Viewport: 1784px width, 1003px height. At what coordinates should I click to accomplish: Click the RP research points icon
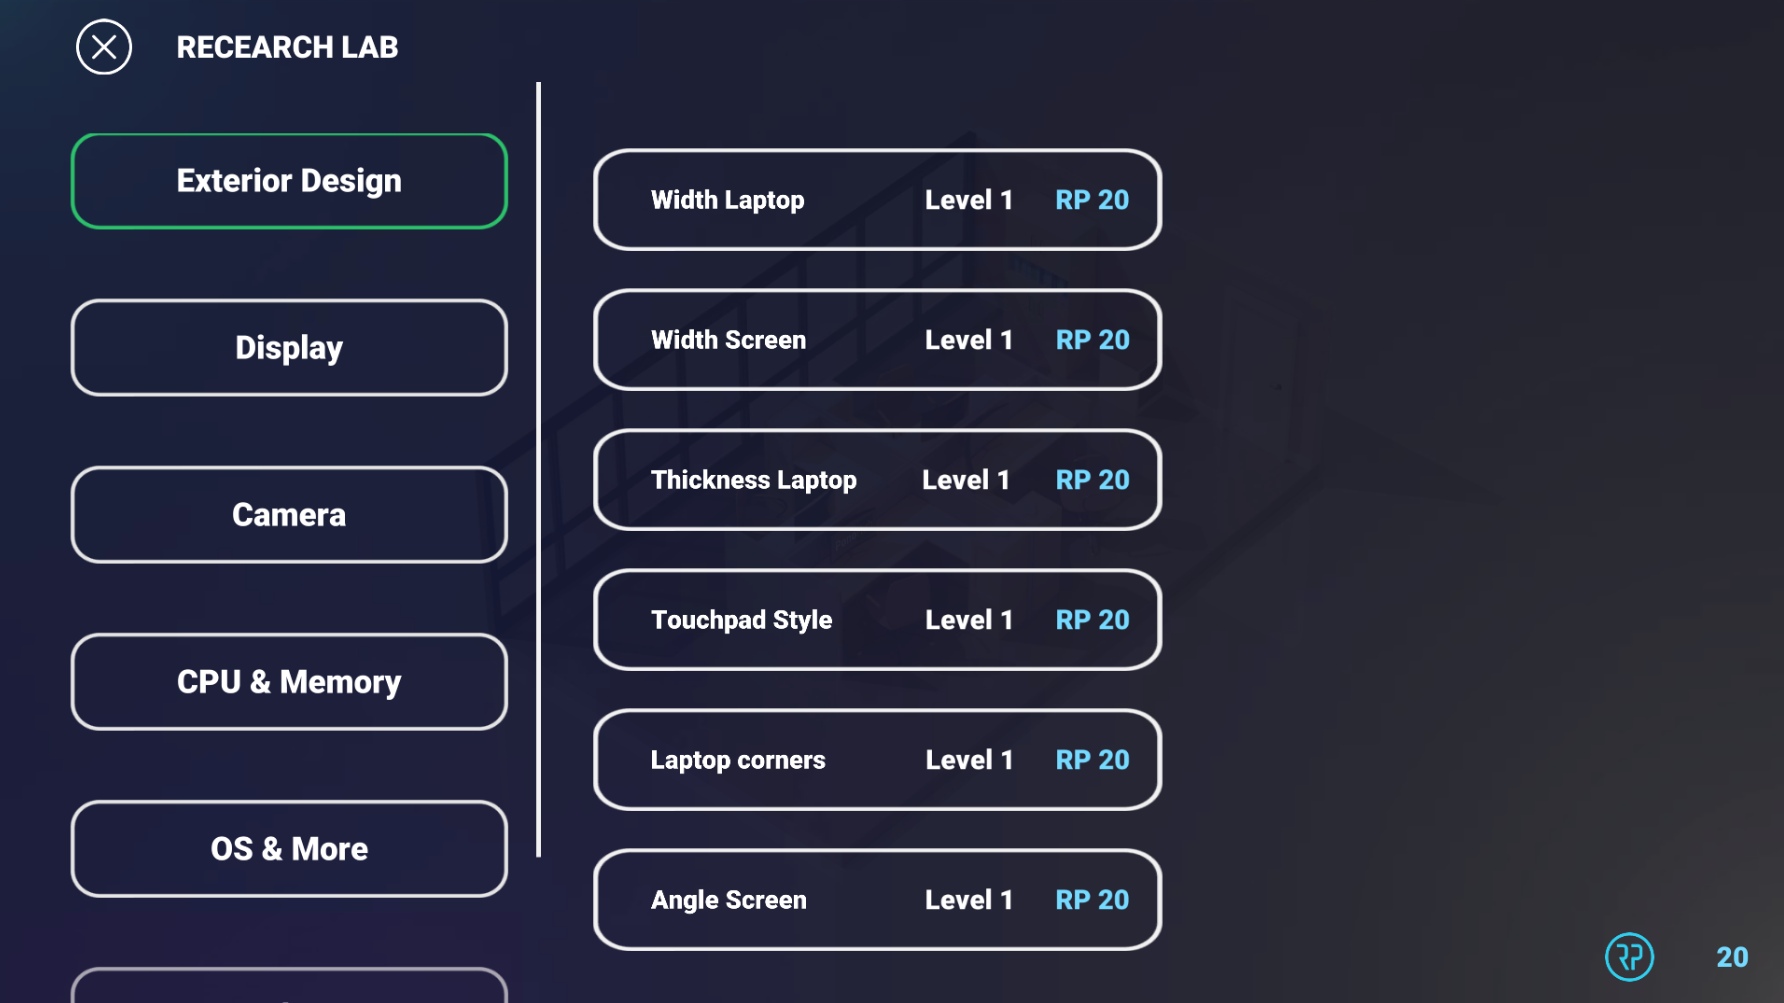coord(1629,957)
